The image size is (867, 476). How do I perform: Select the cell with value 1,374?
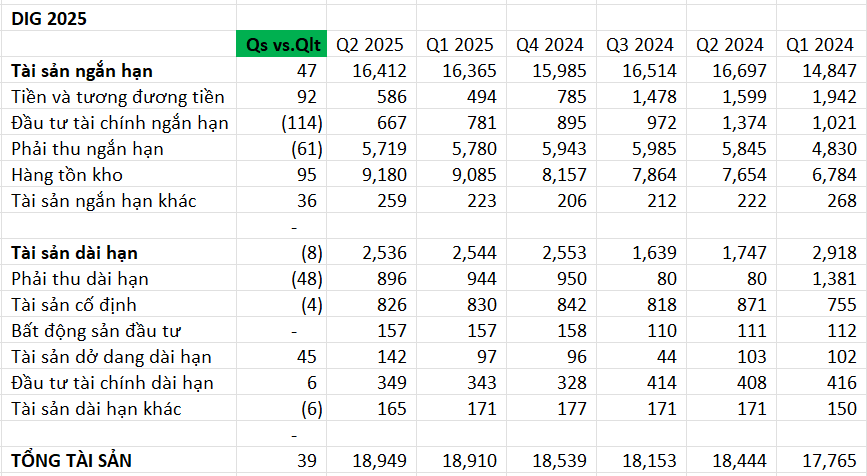click(x=732, y=123)
